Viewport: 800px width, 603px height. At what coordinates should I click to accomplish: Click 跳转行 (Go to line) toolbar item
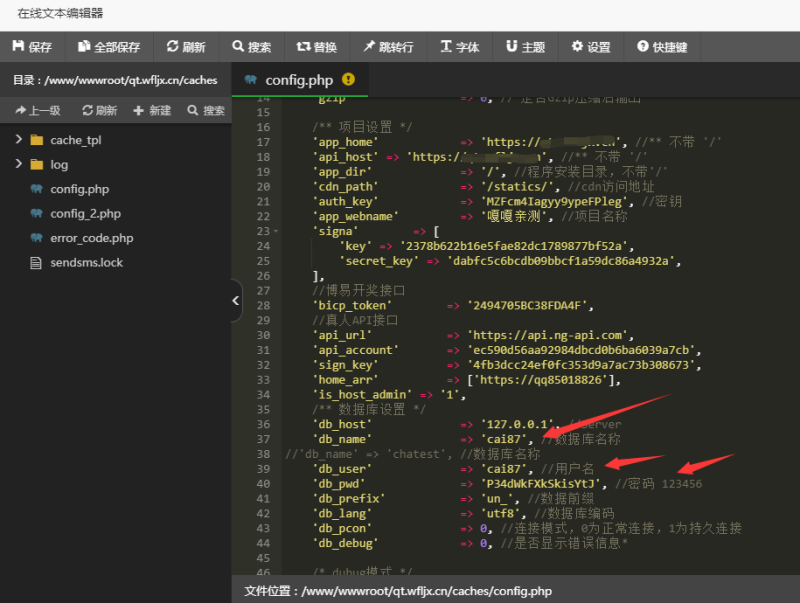[x=388, y=47]
